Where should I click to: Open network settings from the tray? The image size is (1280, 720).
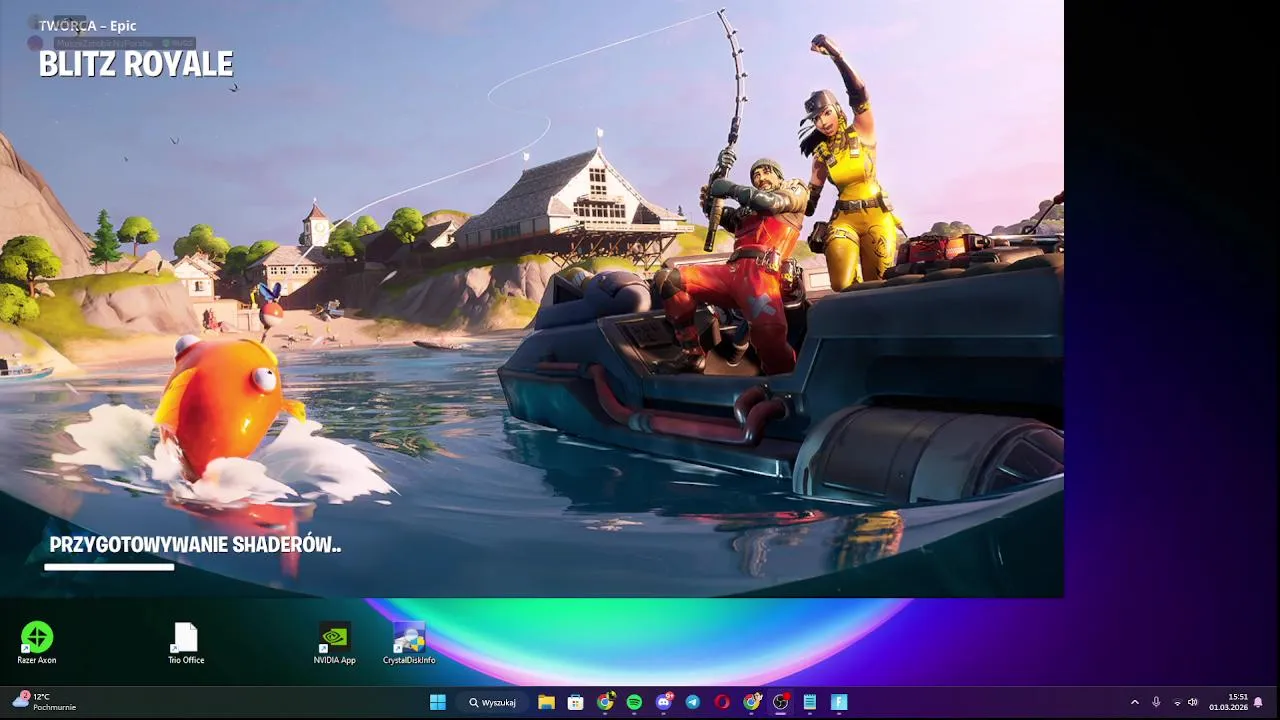click(x=1177, y=702)
